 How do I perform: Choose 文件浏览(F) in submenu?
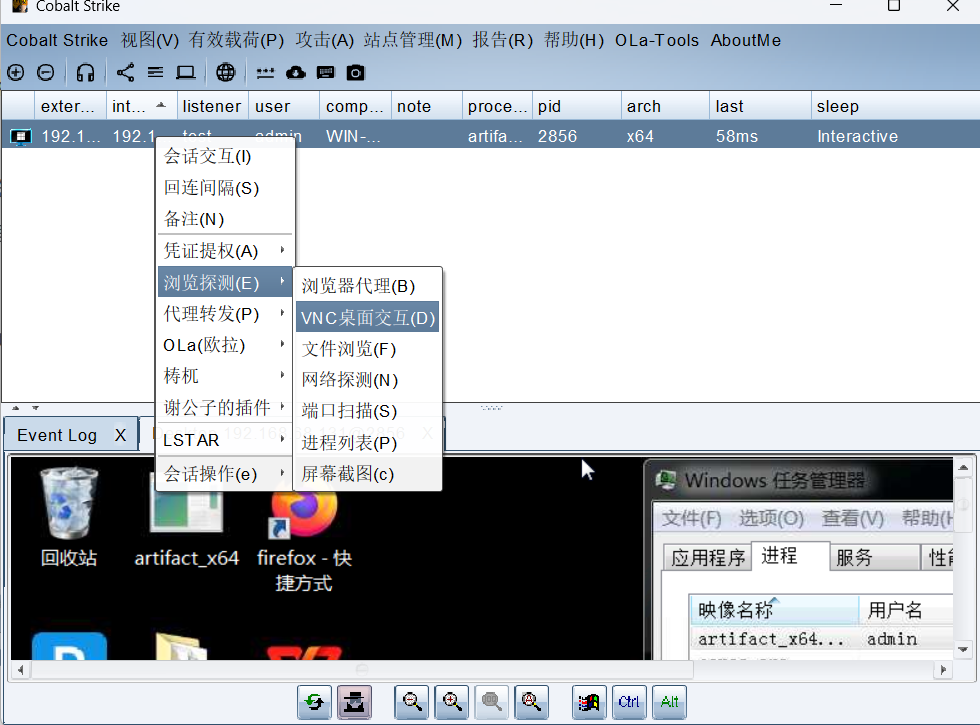[x=368, y=349]
